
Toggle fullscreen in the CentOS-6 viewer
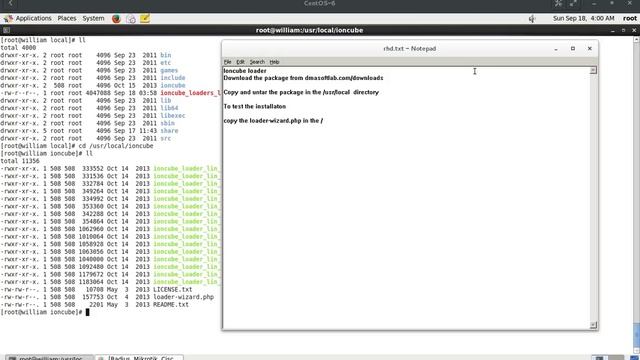click(x=573, y=3)
